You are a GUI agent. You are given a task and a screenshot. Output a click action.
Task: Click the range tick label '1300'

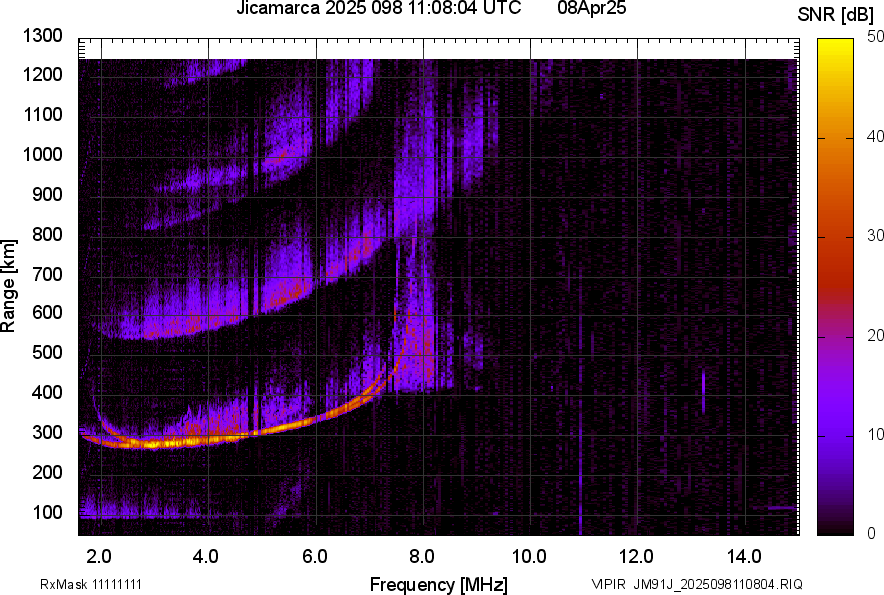[42, 36]
